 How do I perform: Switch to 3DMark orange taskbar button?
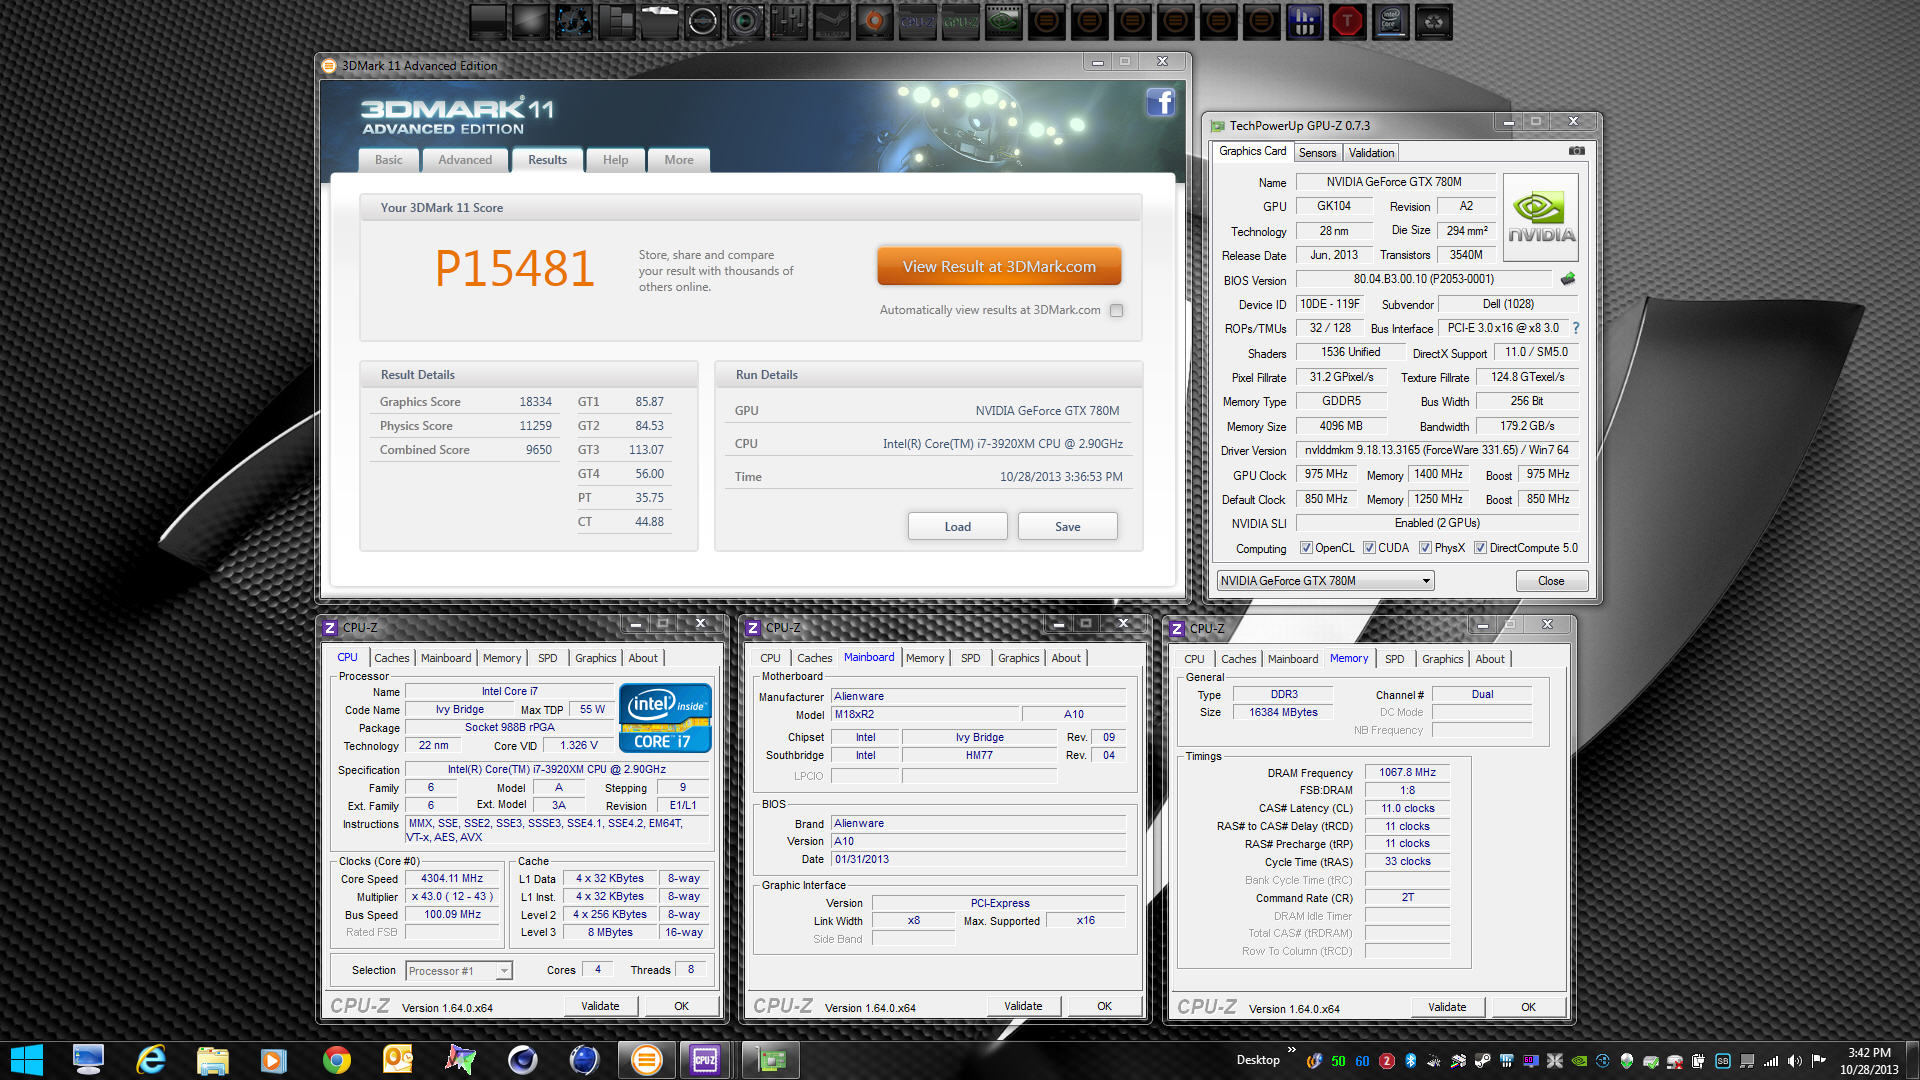click(x=646, y=1060)
